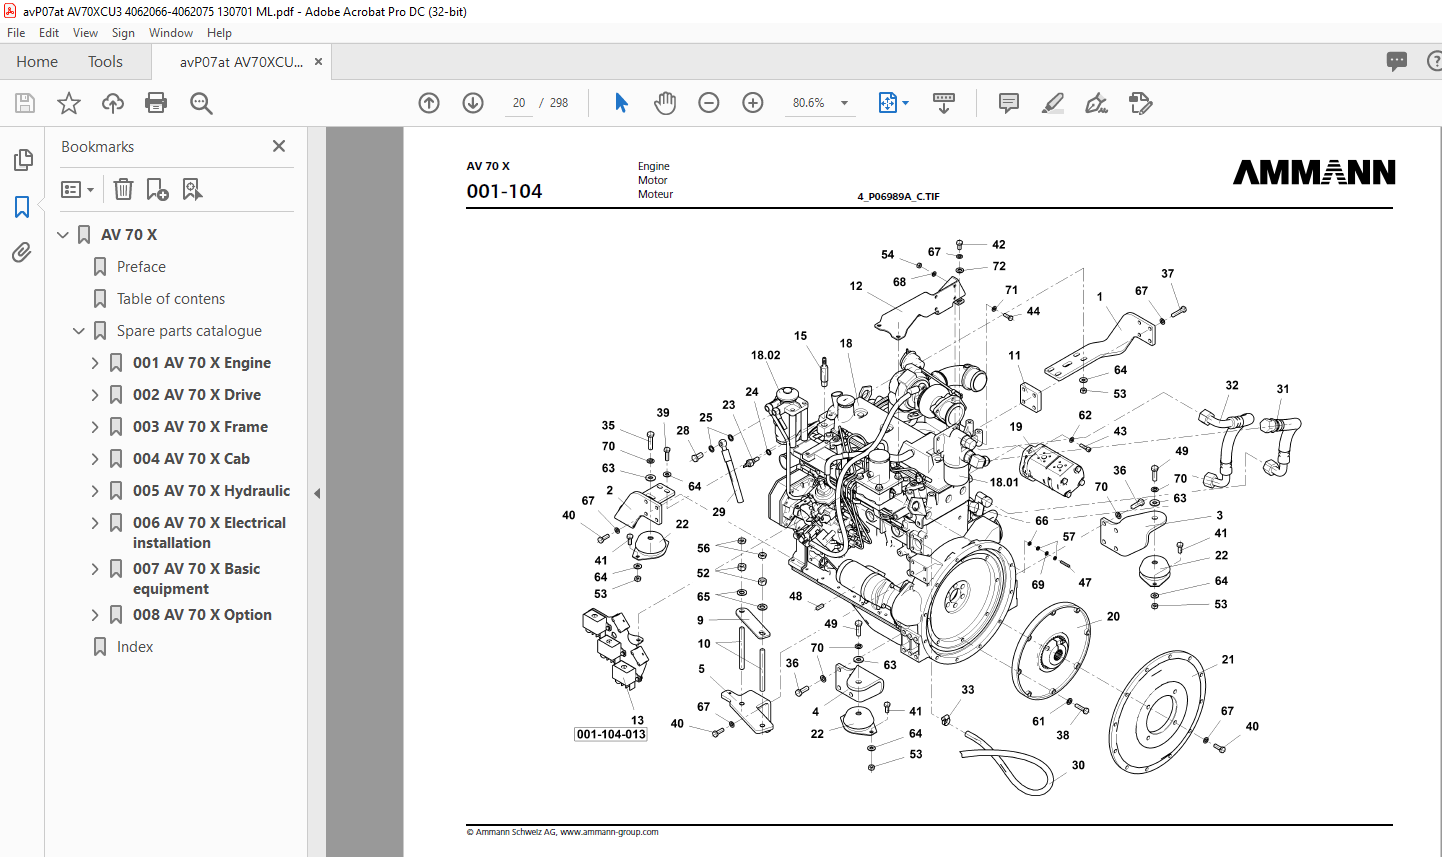
Task: Collapse the Spare parts catalogue bookmark
Action: tap(79, 331)
